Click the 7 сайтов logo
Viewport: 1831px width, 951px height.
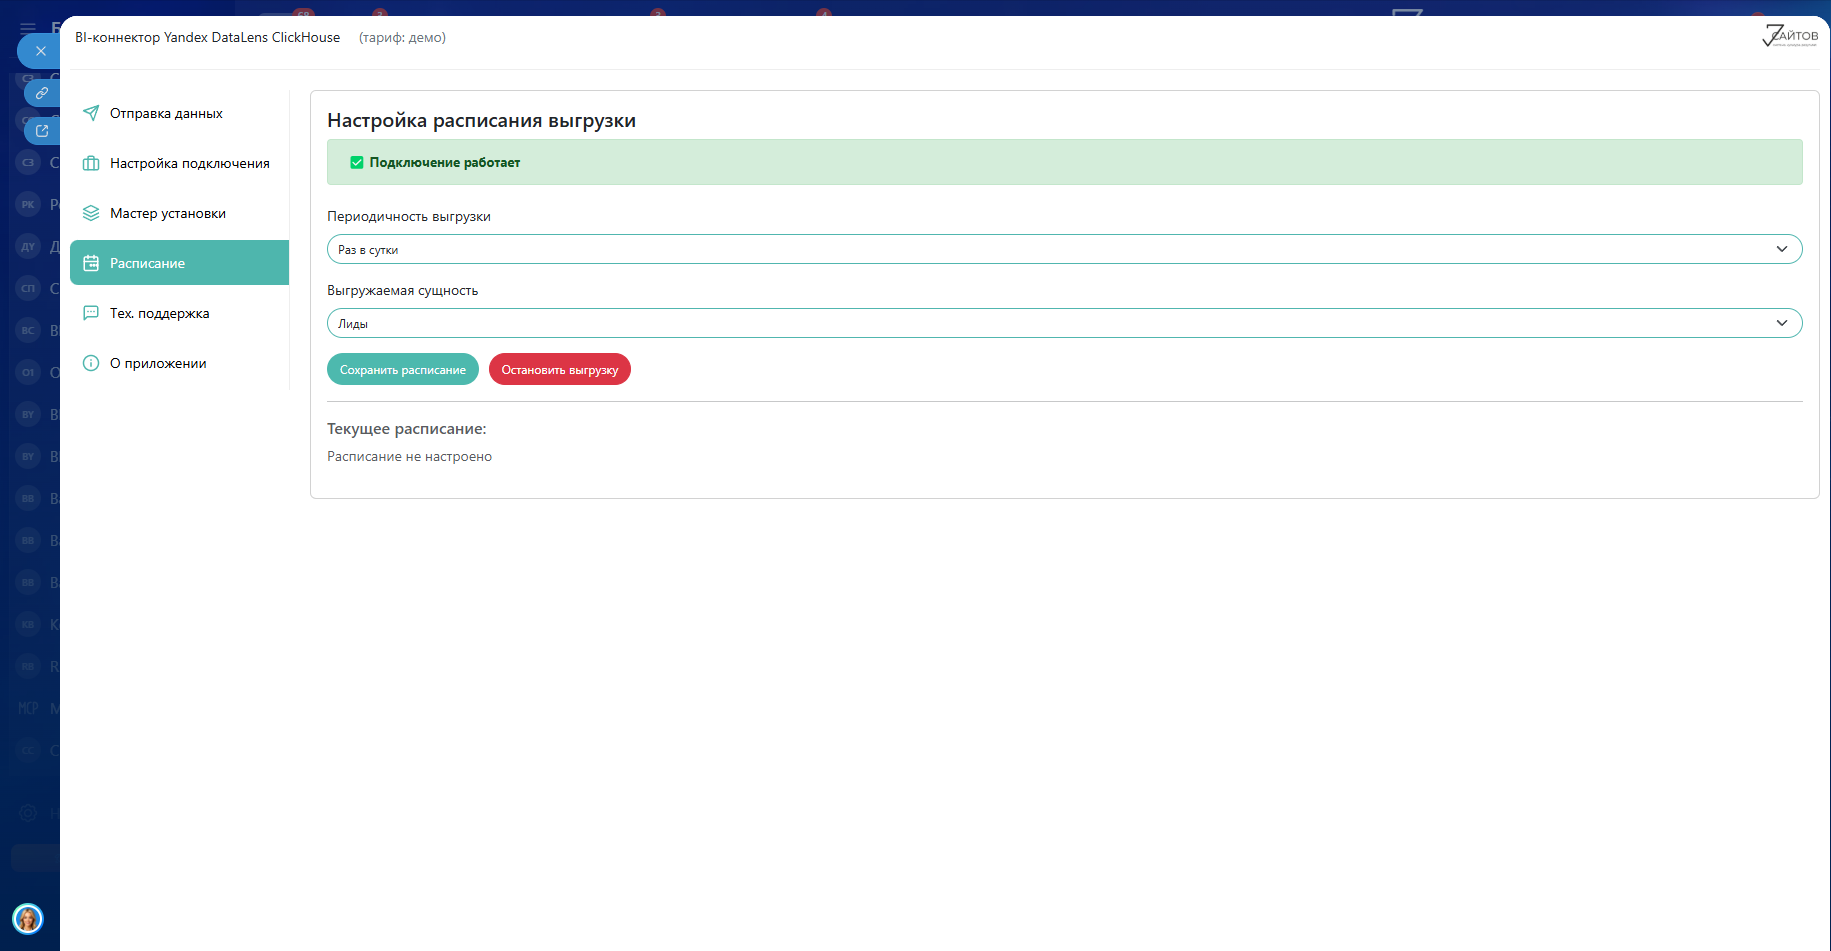click(x=1790, y=37)
